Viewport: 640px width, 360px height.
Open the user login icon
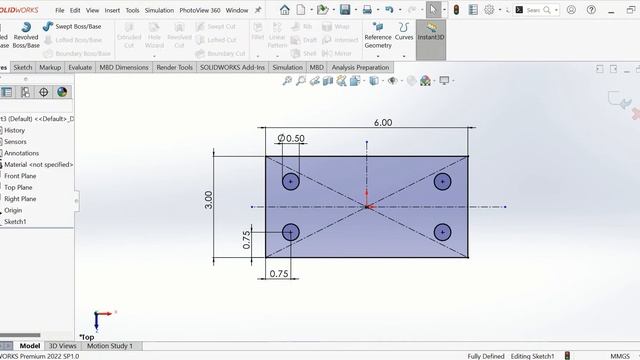click(x=571, y=10)
